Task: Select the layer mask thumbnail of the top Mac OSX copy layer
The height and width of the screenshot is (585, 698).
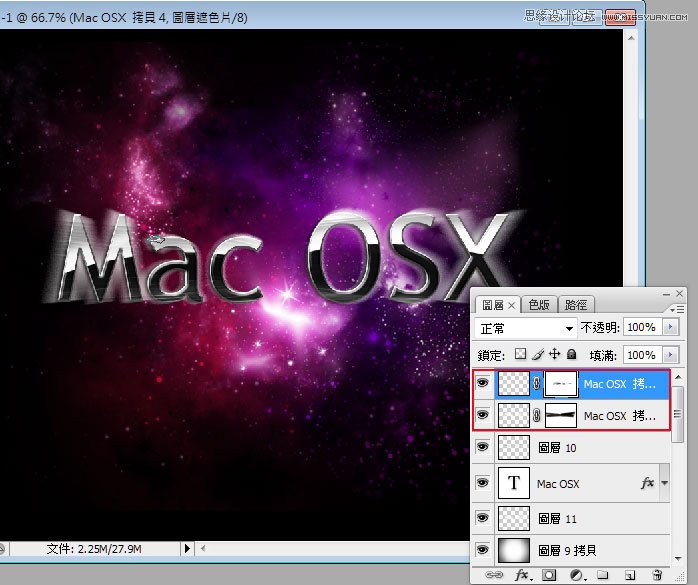Action: point(561,383)
